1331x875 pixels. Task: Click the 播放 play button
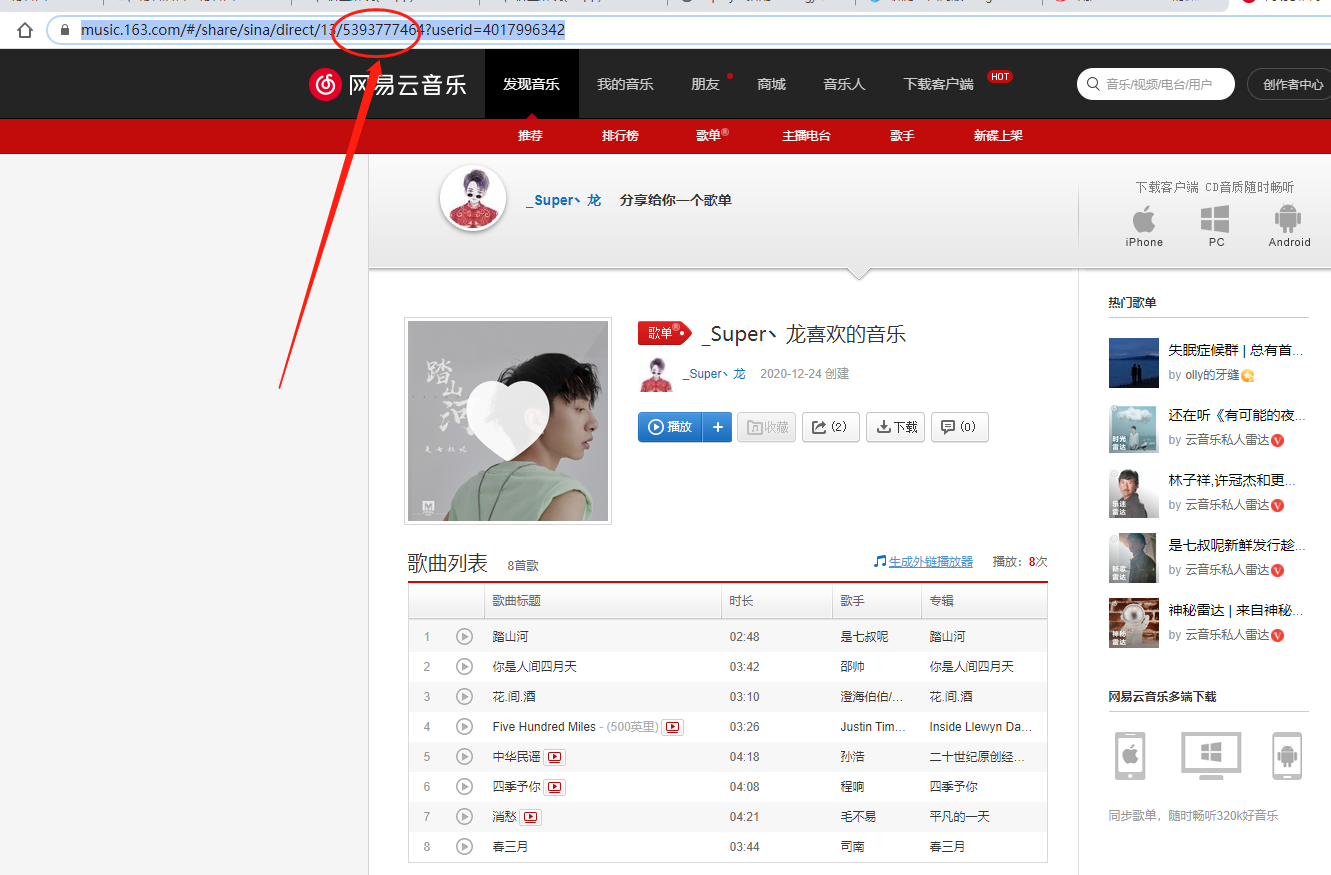(670, 427)
